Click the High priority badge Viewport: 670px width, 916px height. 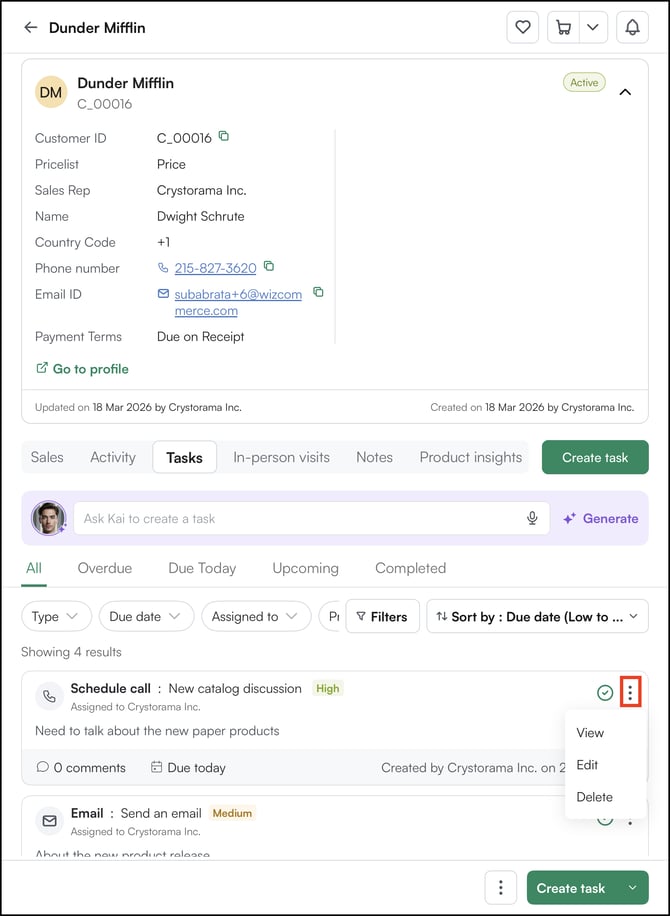tap(327, 688)
